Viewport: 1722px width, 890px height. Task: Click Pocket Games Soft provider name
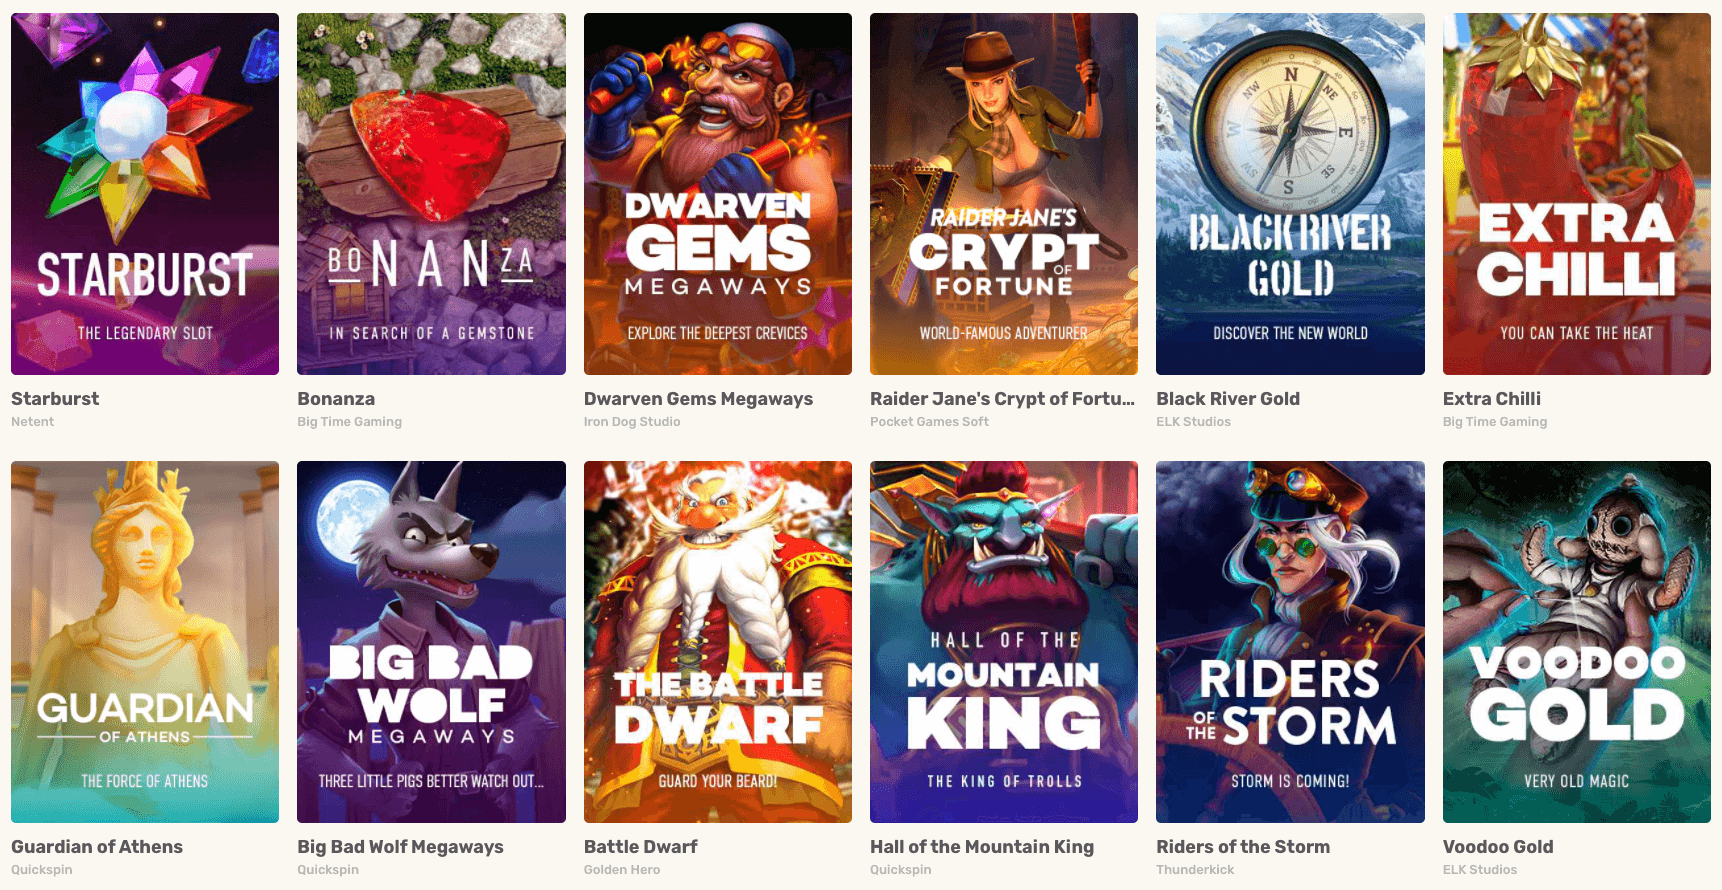tap(929, 422)
